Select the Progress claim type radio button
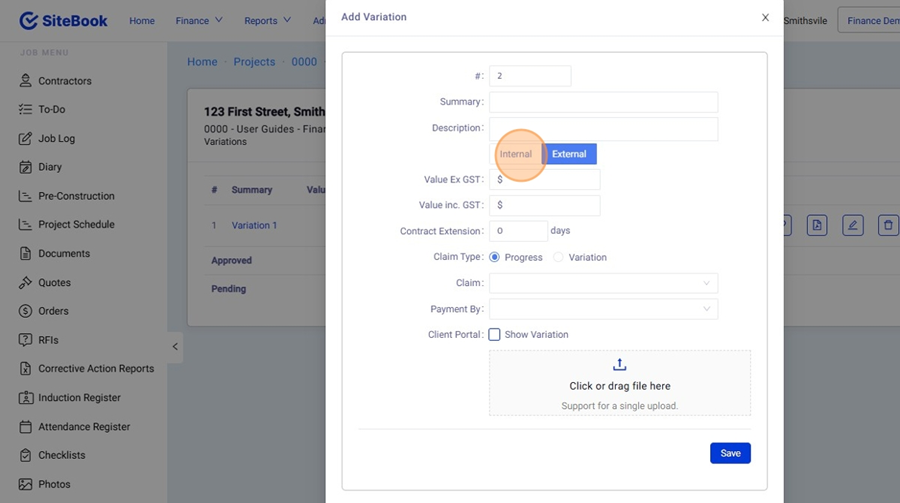The height and width of the screenshot is (503, 900). pos(495,257)
